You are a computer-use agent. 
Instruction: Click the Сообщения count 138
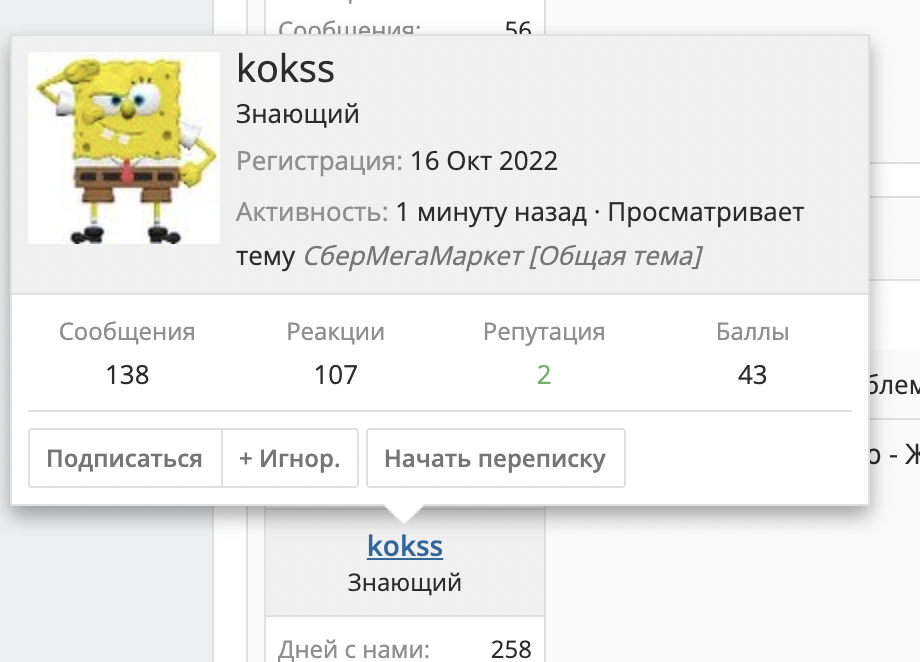[127, 375]
